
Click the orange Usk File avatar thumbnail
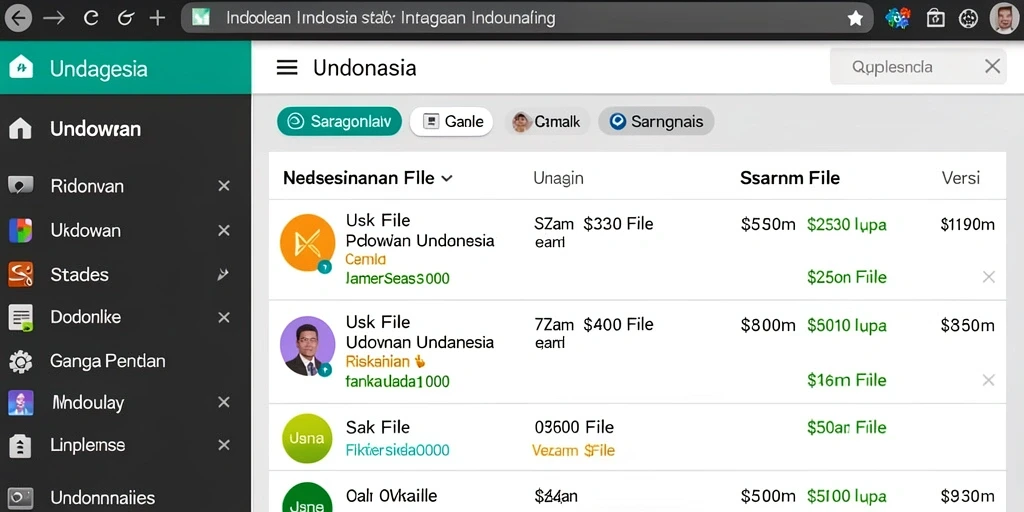coord(308,242)
